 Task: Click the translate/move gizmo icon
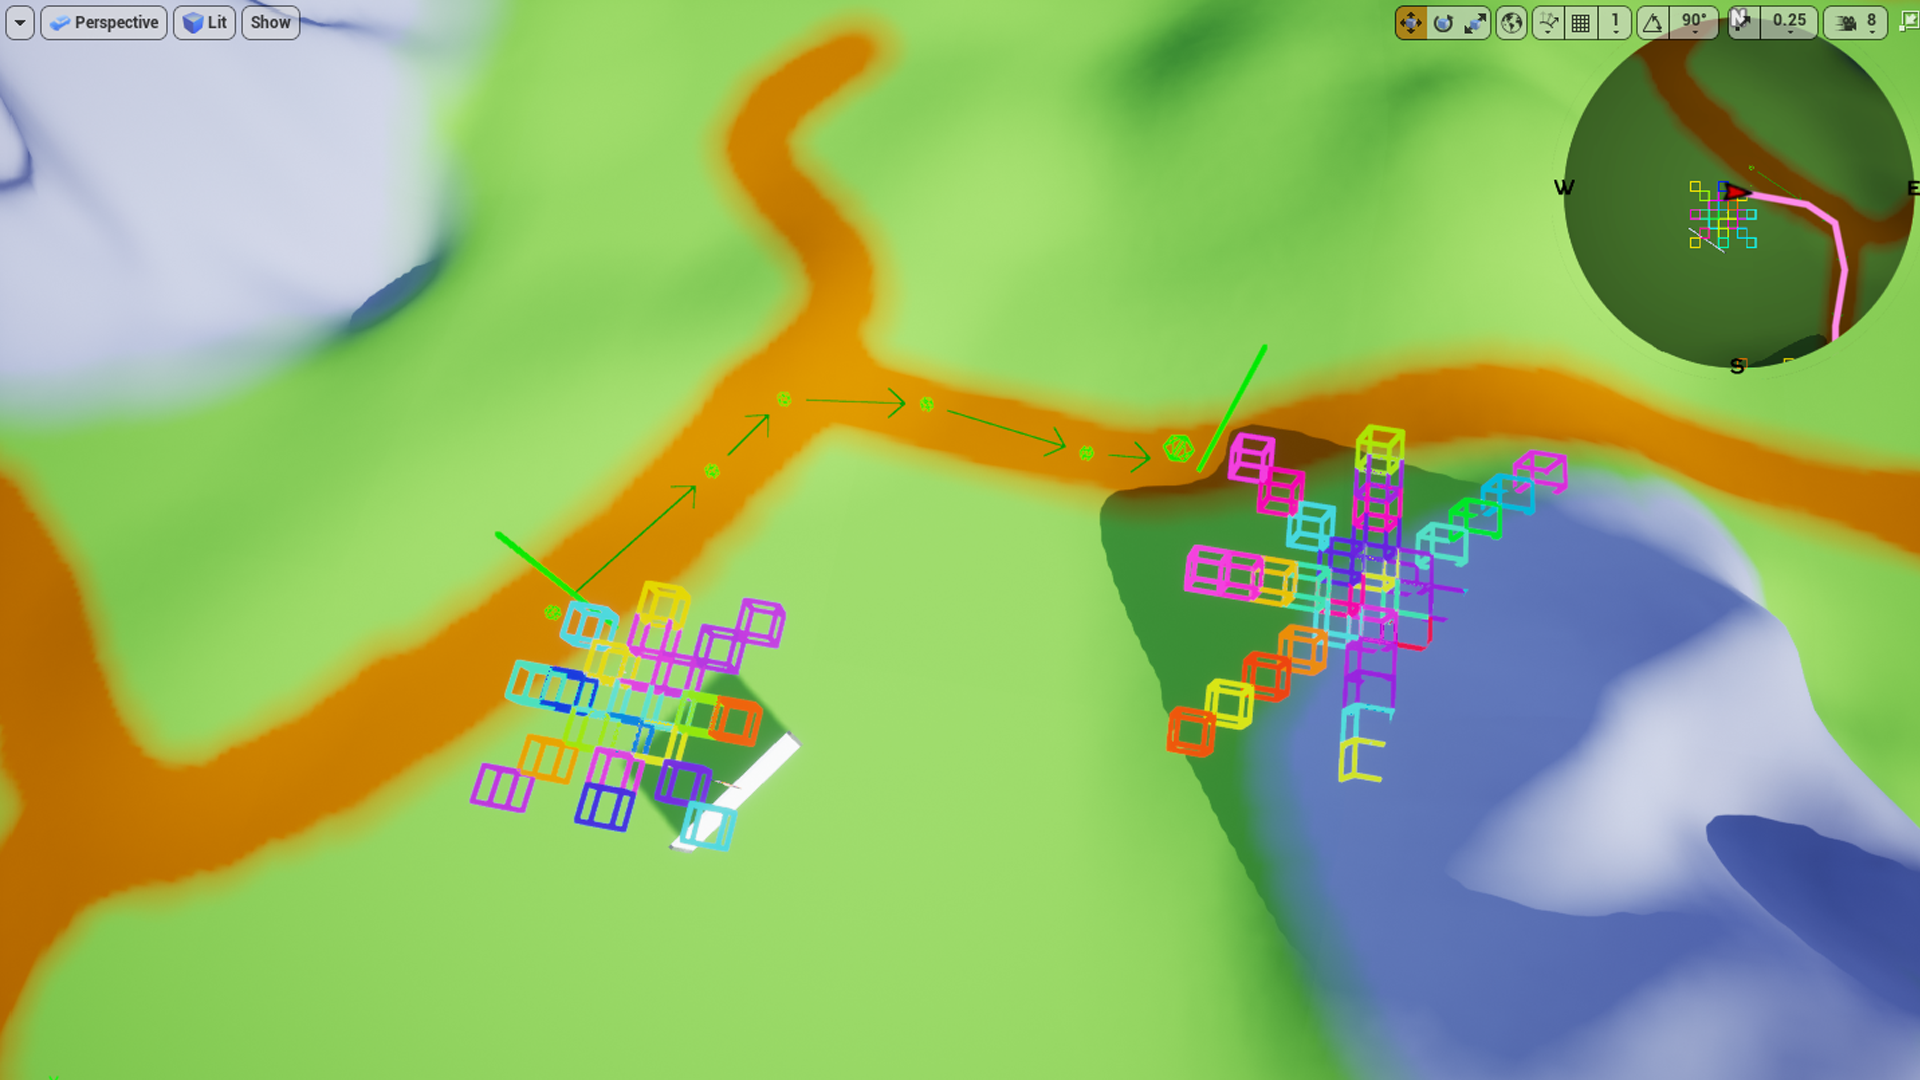[x=1410, y=22]
